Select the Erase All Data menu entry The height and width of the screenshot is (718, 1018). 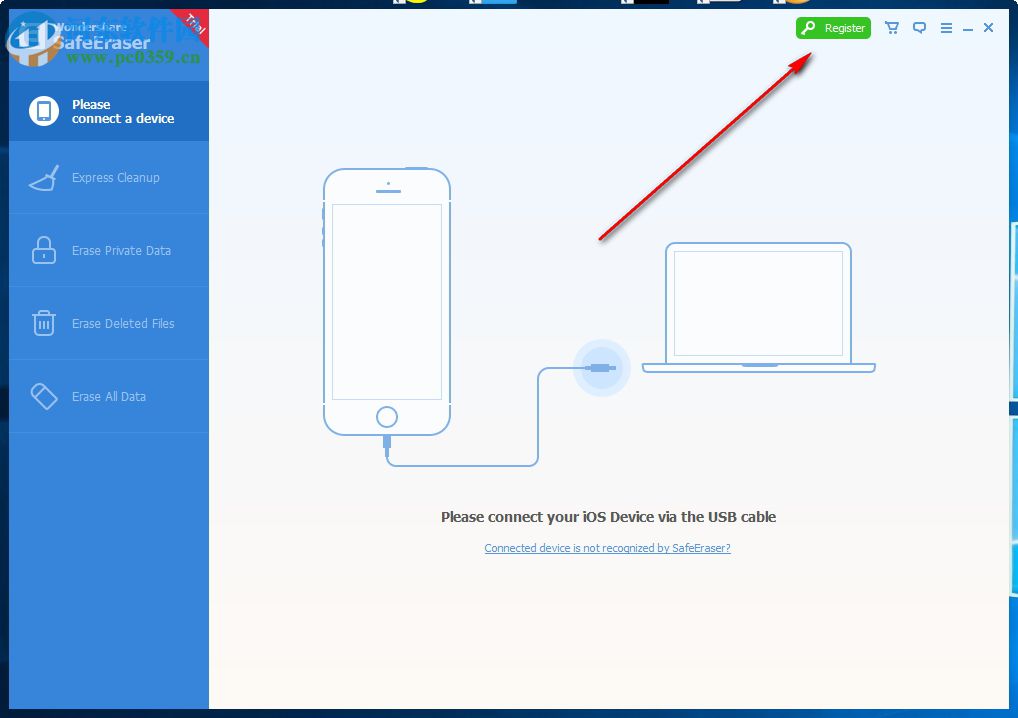click(x=108, y=396)
